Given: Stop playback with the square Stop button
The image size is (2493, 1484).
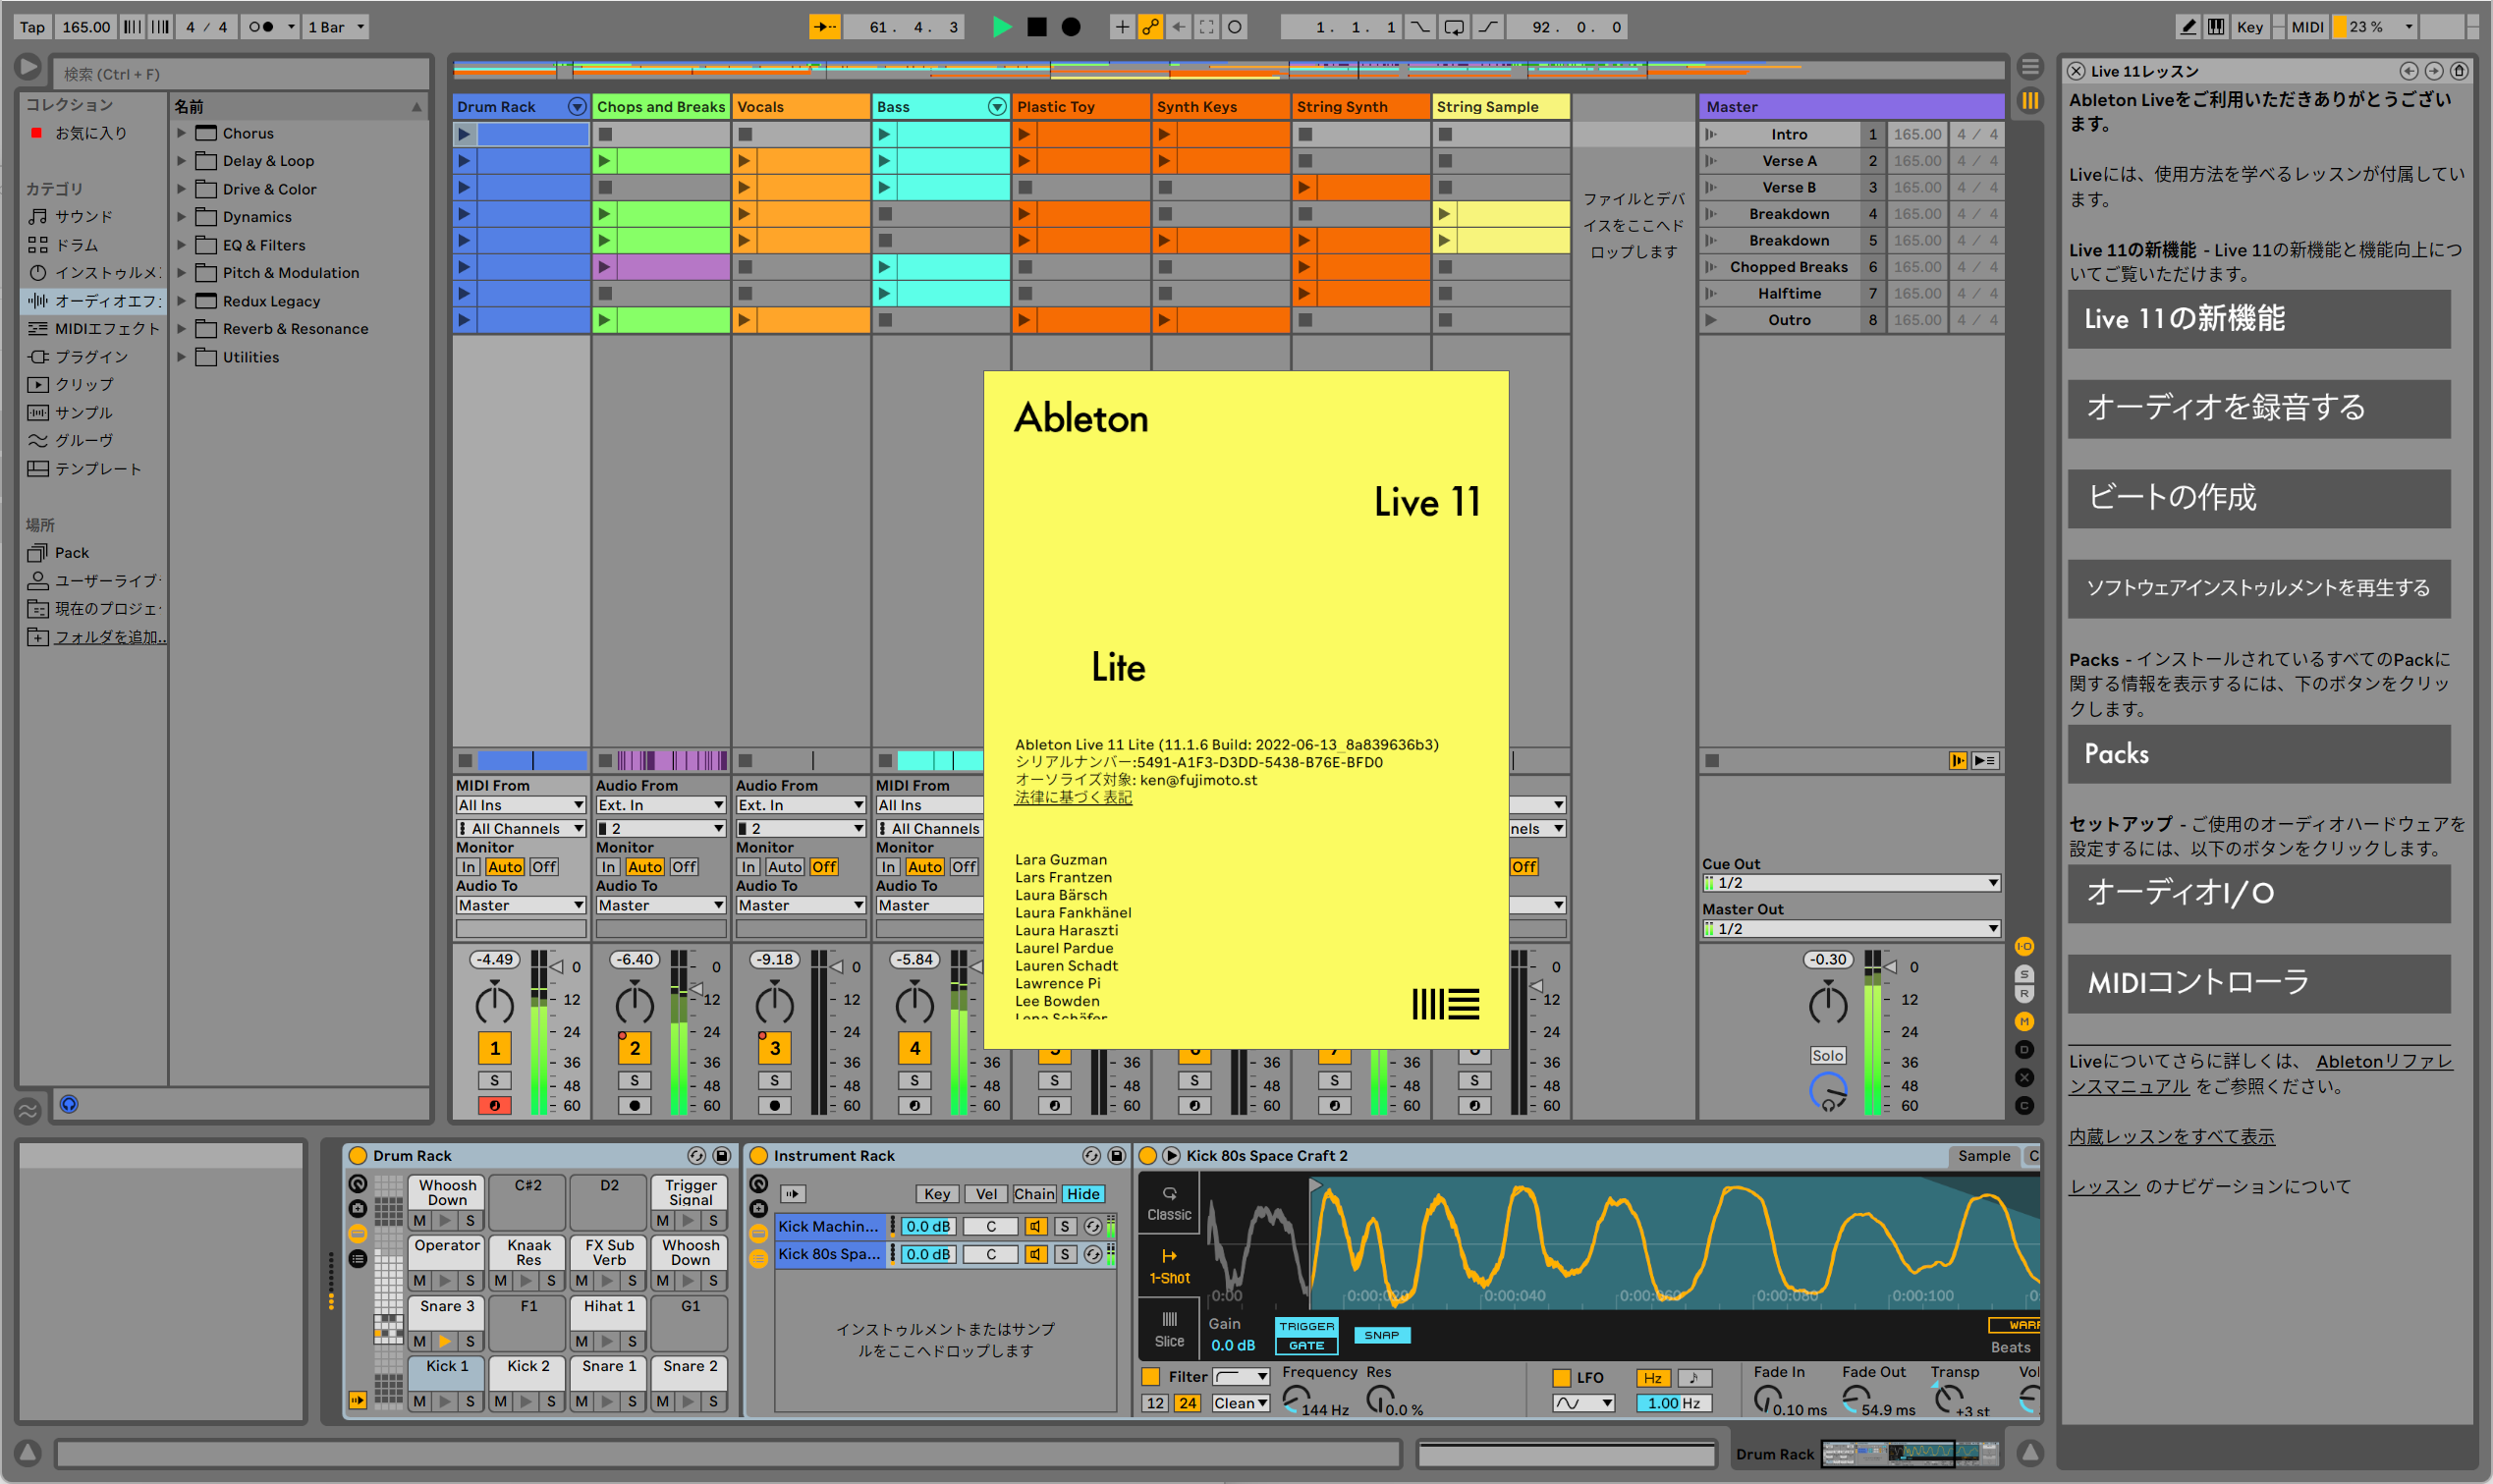Looking at the screenshot, I should (x=1037, y=27).
